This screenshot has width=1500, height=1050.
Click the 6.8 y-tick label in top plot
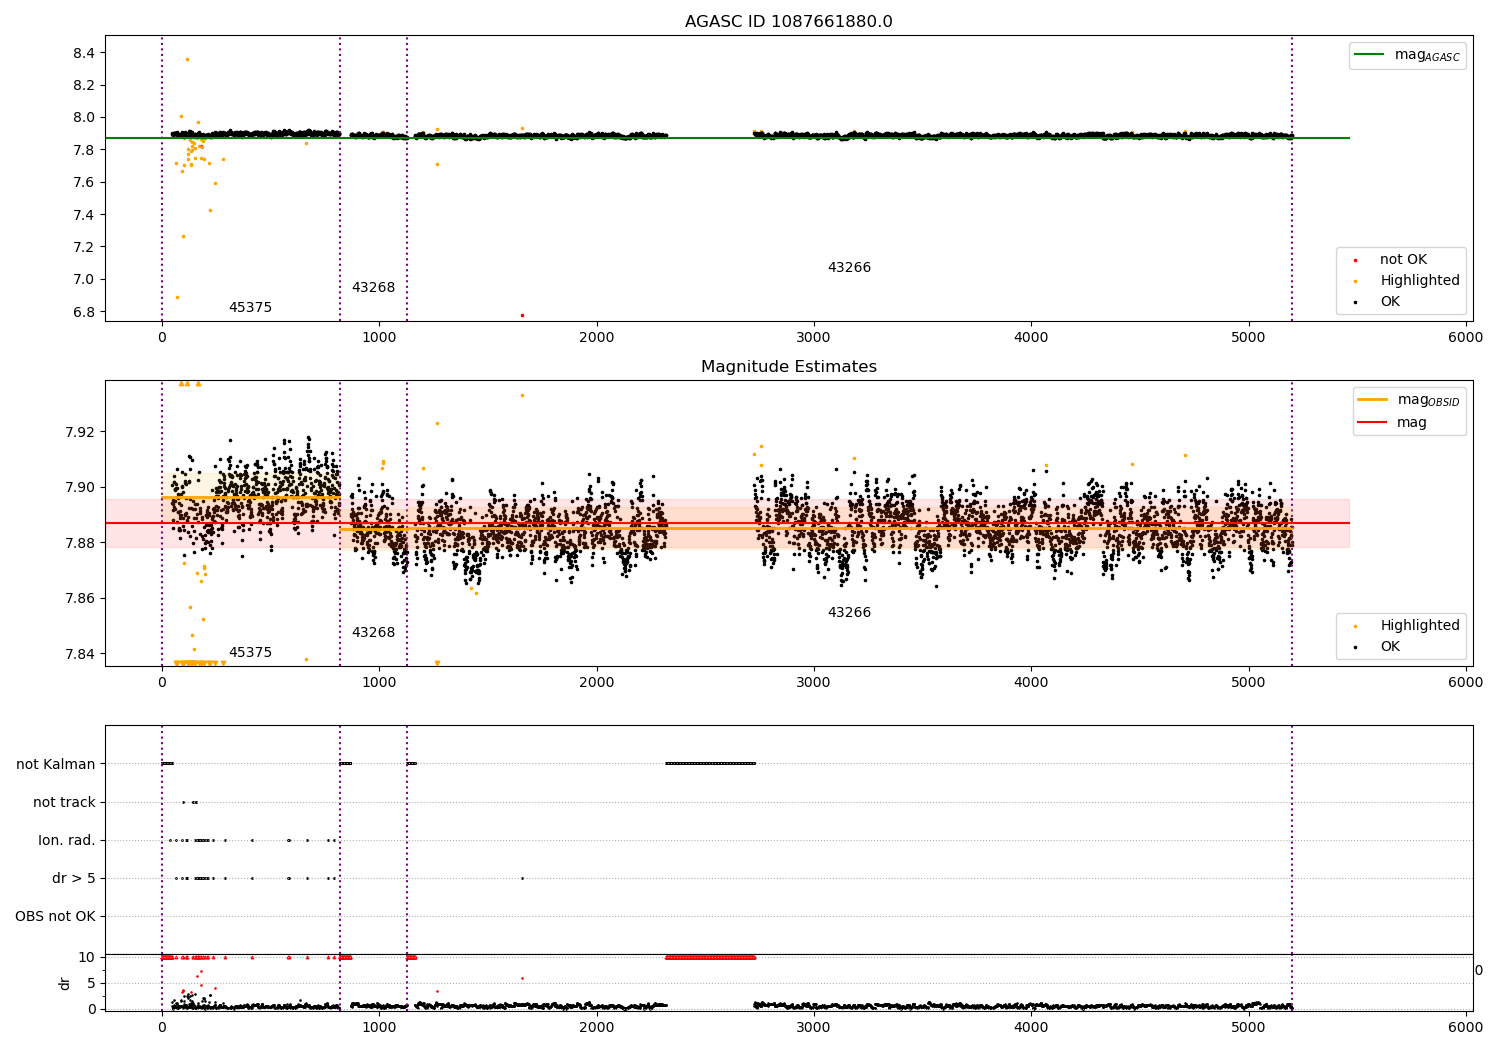85,312
